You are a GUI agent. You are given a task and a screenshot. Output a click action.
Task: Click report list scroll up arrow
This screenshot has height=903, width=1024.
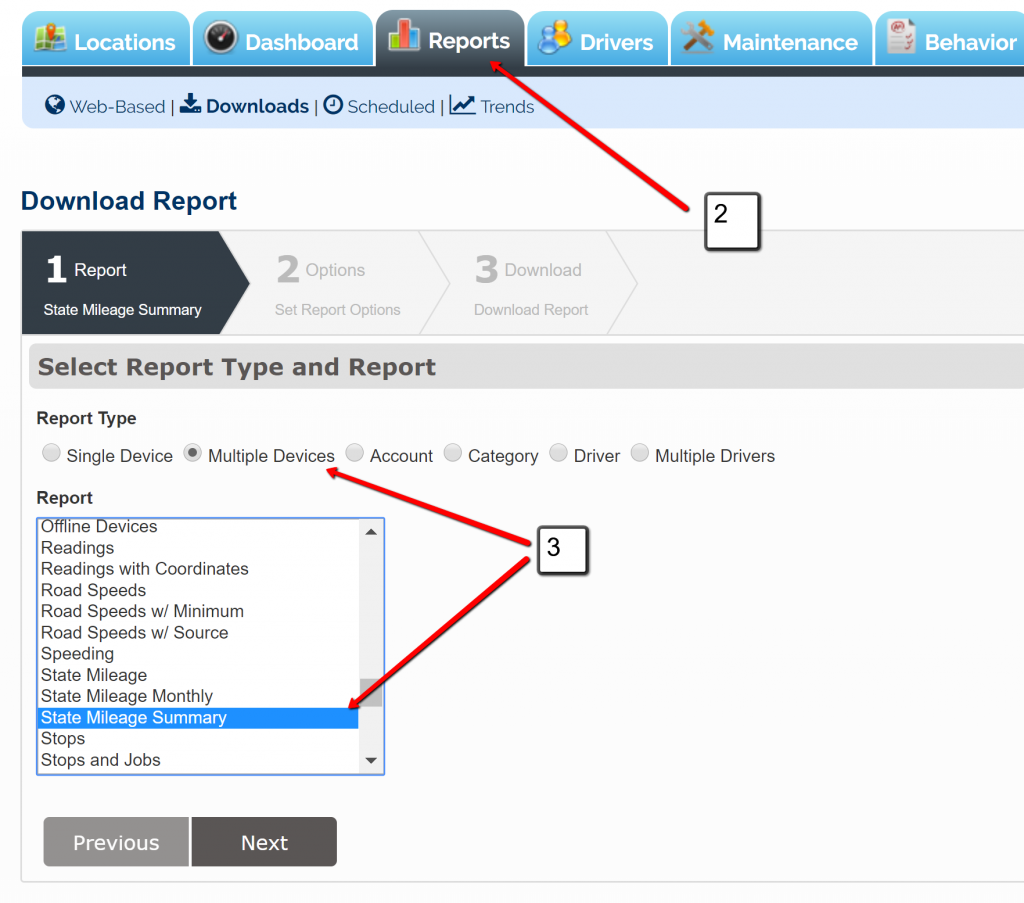point(371,531)
